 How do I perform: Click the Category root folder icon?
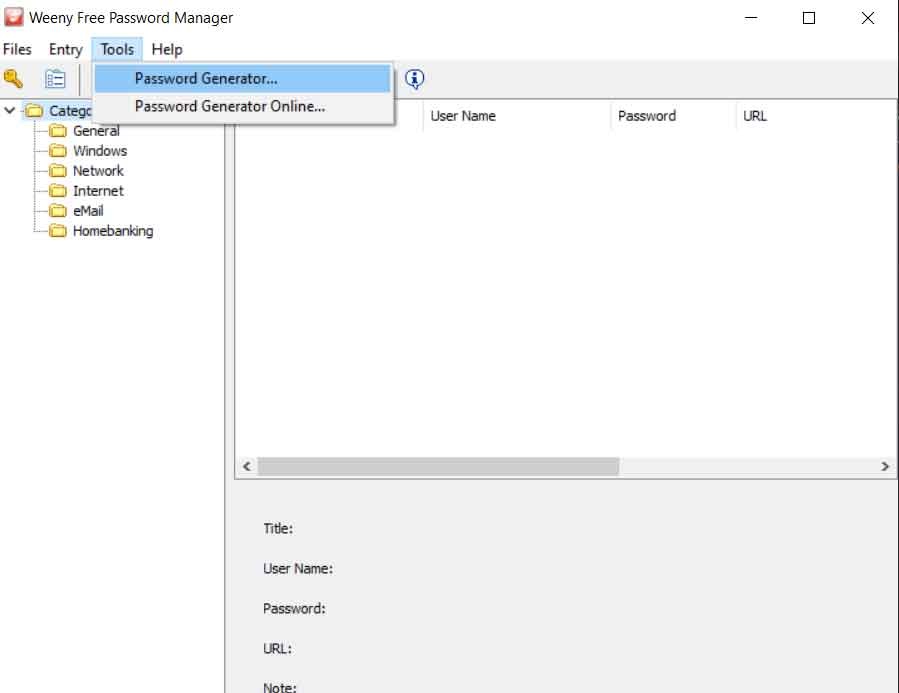pos(34,111)
